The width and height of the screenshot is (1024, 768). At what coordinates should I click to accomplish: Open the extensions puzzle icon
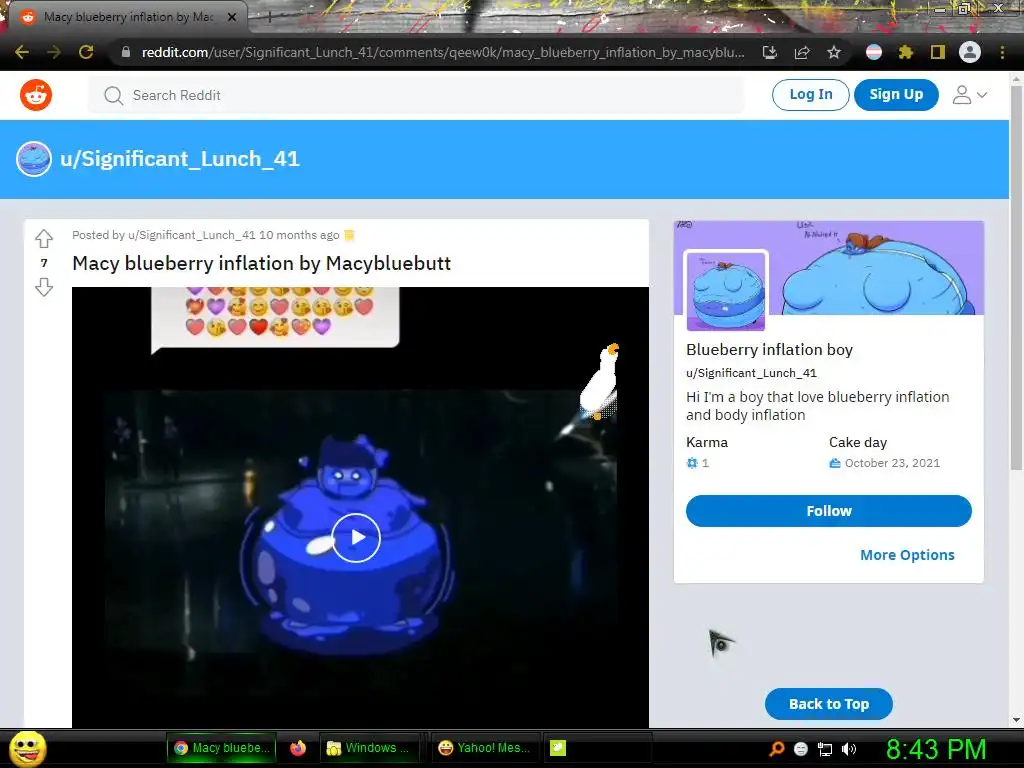905,52
